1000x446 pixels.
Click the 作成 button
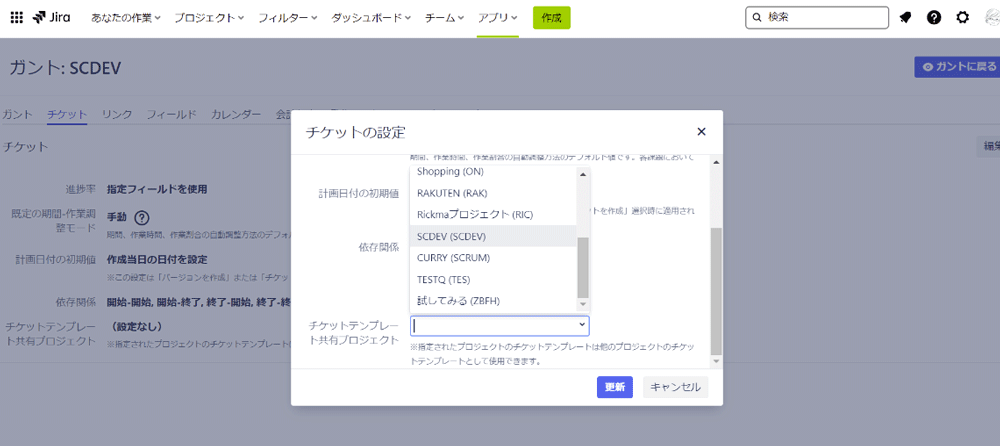(552, 18)
